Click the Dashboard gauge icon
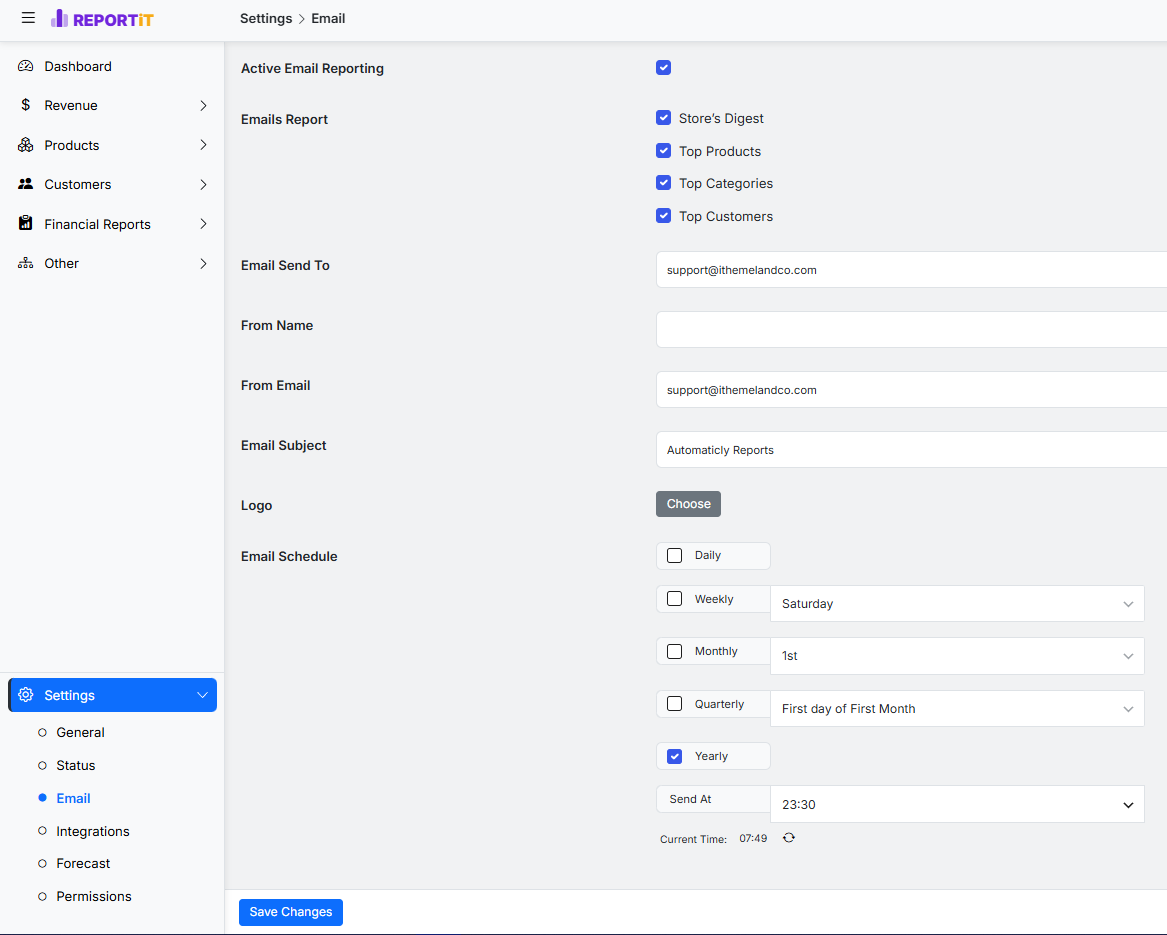Viewport: 1167px width, 935px height. (x=25, y=66)
